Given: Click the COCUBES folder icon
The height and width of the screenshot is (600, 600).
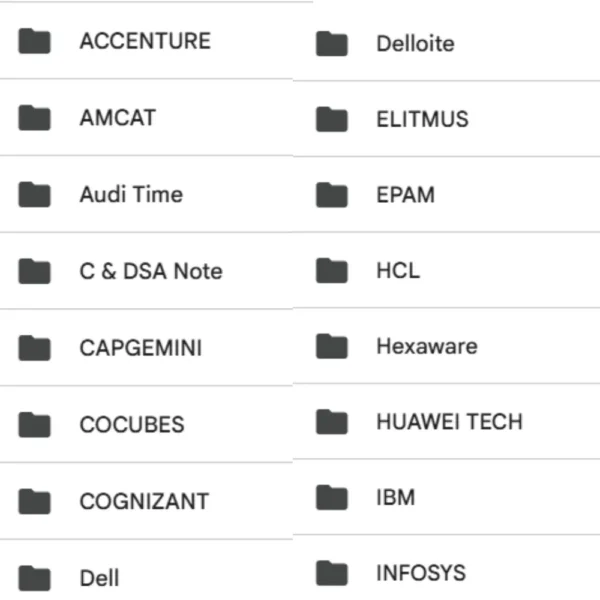Looking at the screenshot, I should click(x=35, y=424).
